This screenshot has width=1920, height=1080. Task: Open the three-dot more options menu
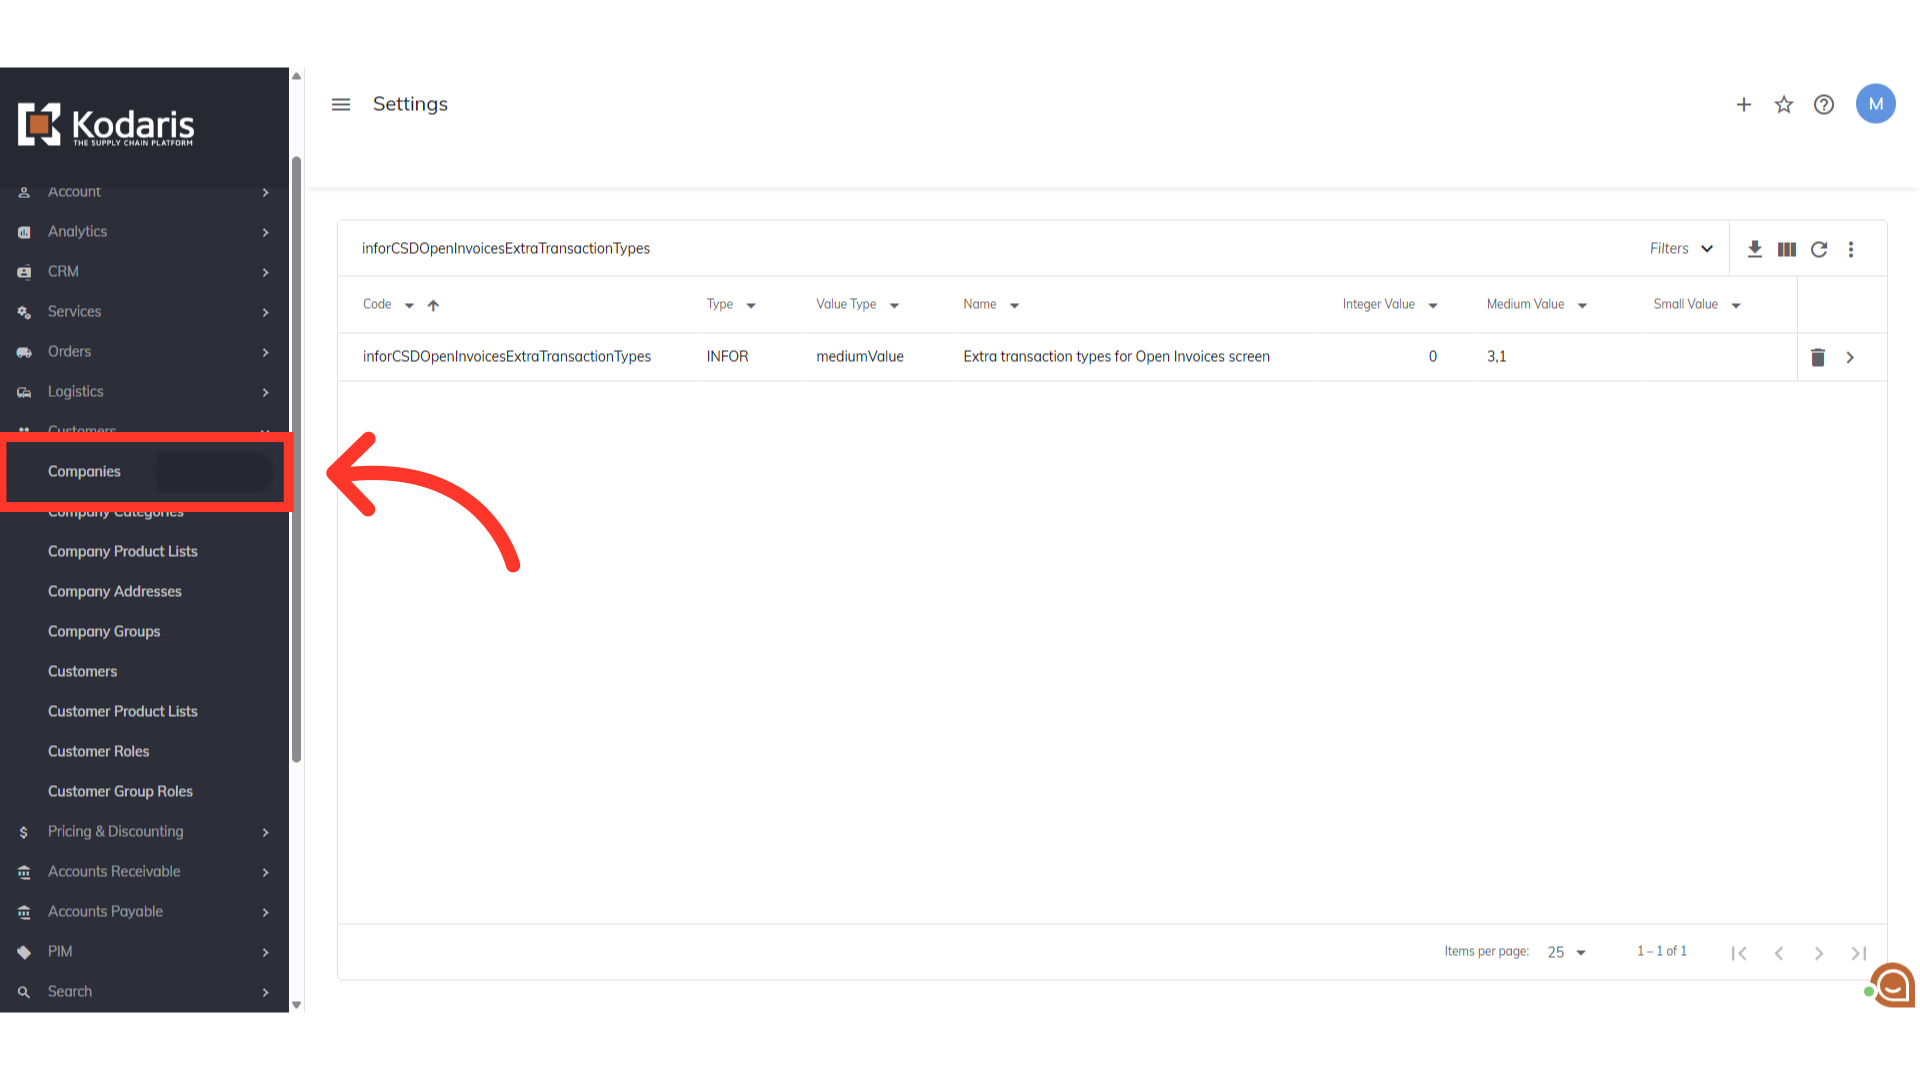[x=1851, y=249]
